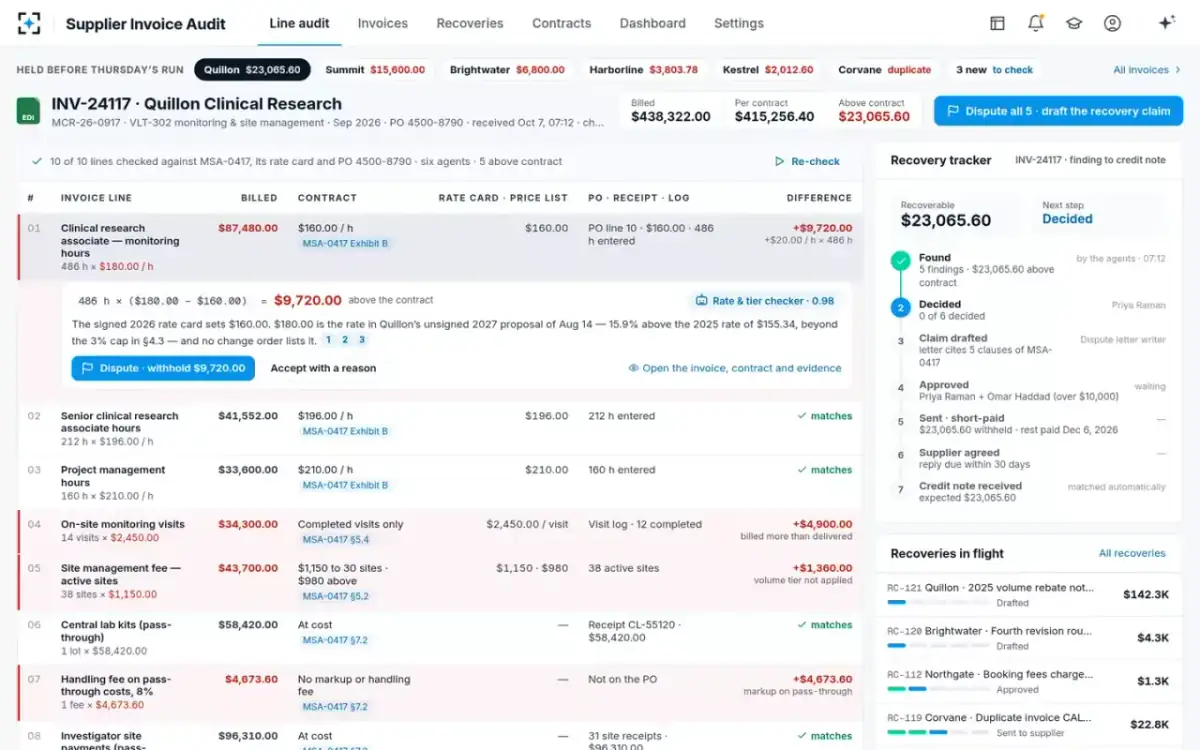The width and height of the screenshot is (1200, 750).
Task: Open the Recoveries tab
Action: pos(470,23)
